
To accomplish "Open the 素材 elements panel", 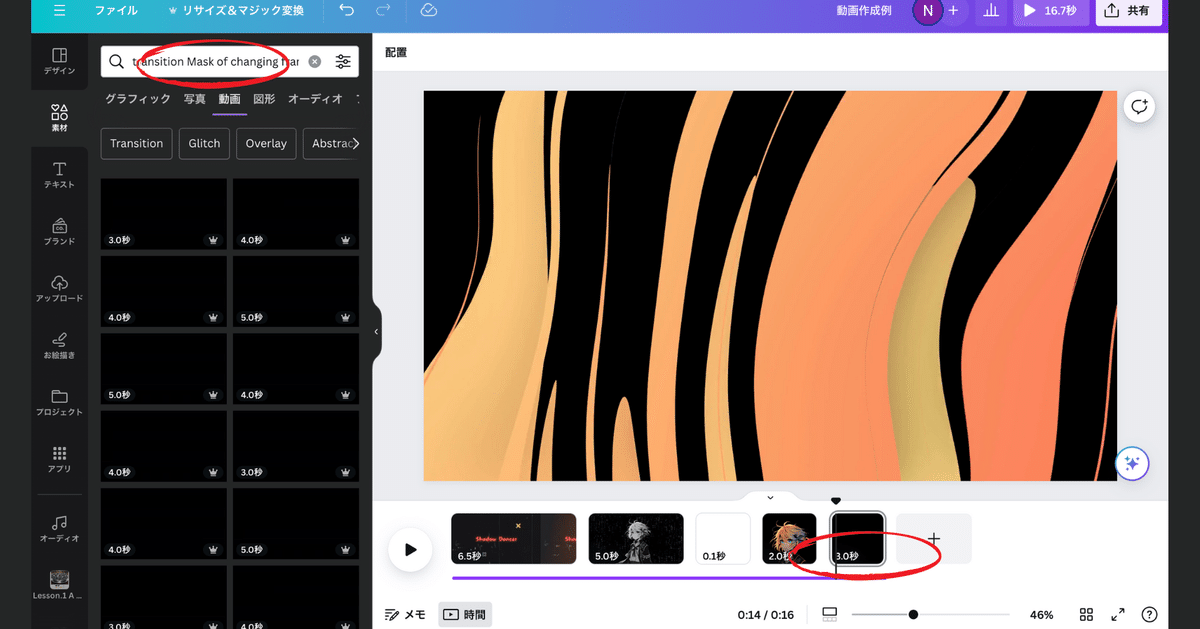I will point(59,118).
